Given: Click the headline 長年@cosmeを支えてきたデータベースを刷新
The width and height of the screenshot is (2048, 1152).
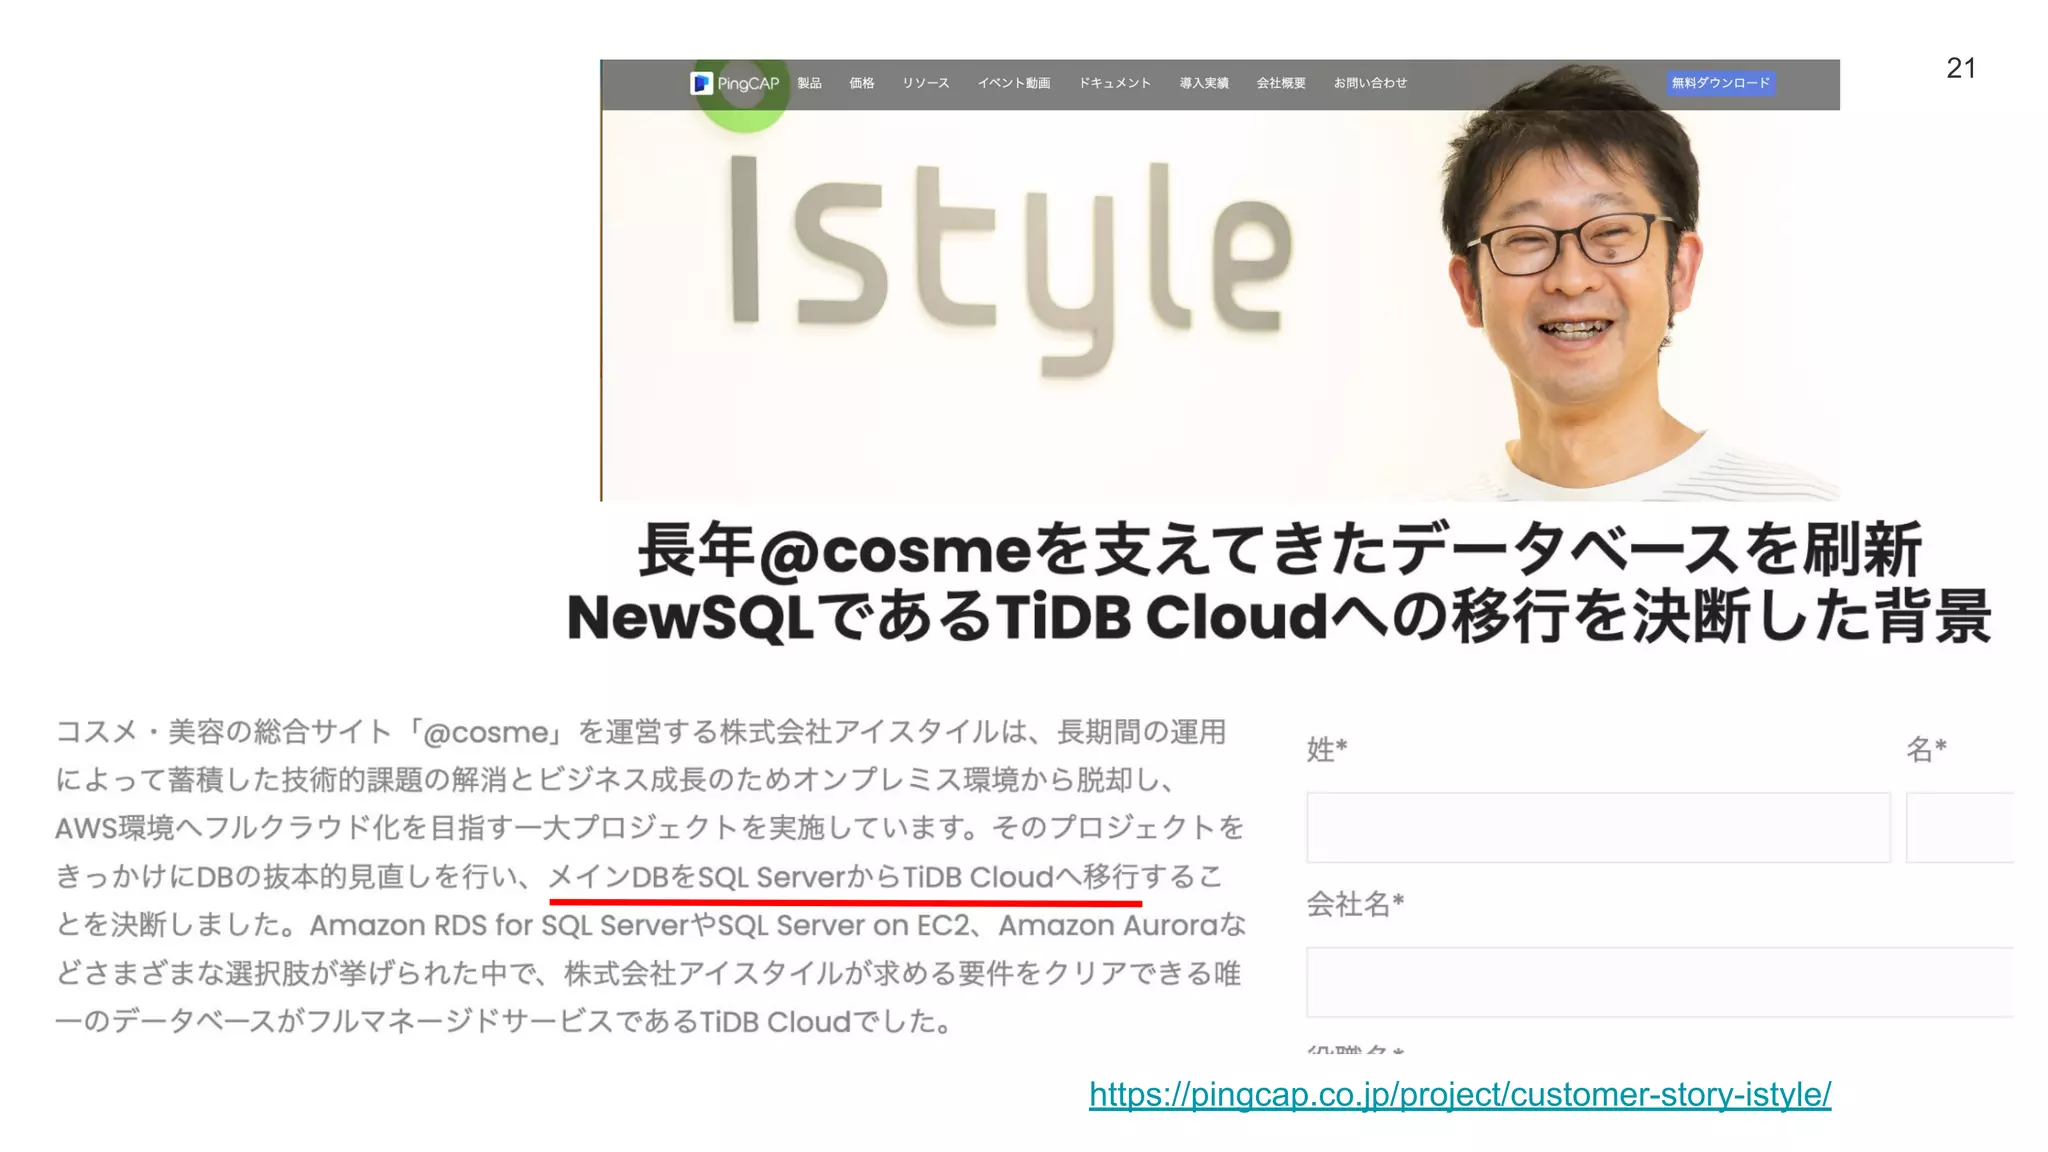Looking at the screenshot, I should coord(1280,550).
